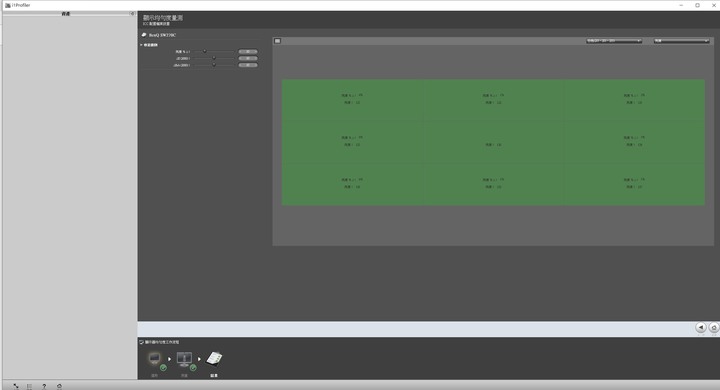The image size is (720, 390).
Task: Click the value button beside the luminance slider
Action: click(x=248, y=51)
